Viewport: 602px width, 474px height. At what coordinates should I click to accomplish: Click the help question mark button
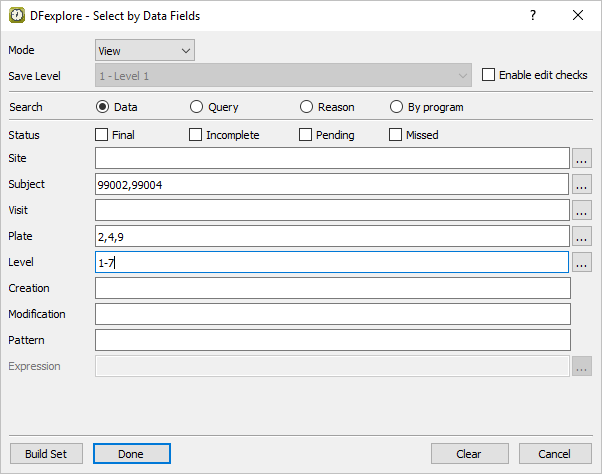[x=533, y=15]
